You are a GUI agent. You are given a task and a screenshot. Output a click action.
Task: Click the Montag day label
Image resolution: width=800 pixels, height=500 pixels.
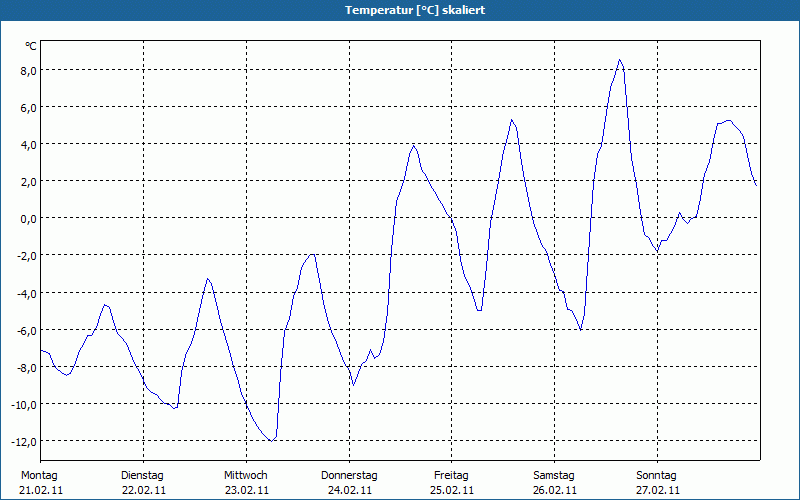39,476
